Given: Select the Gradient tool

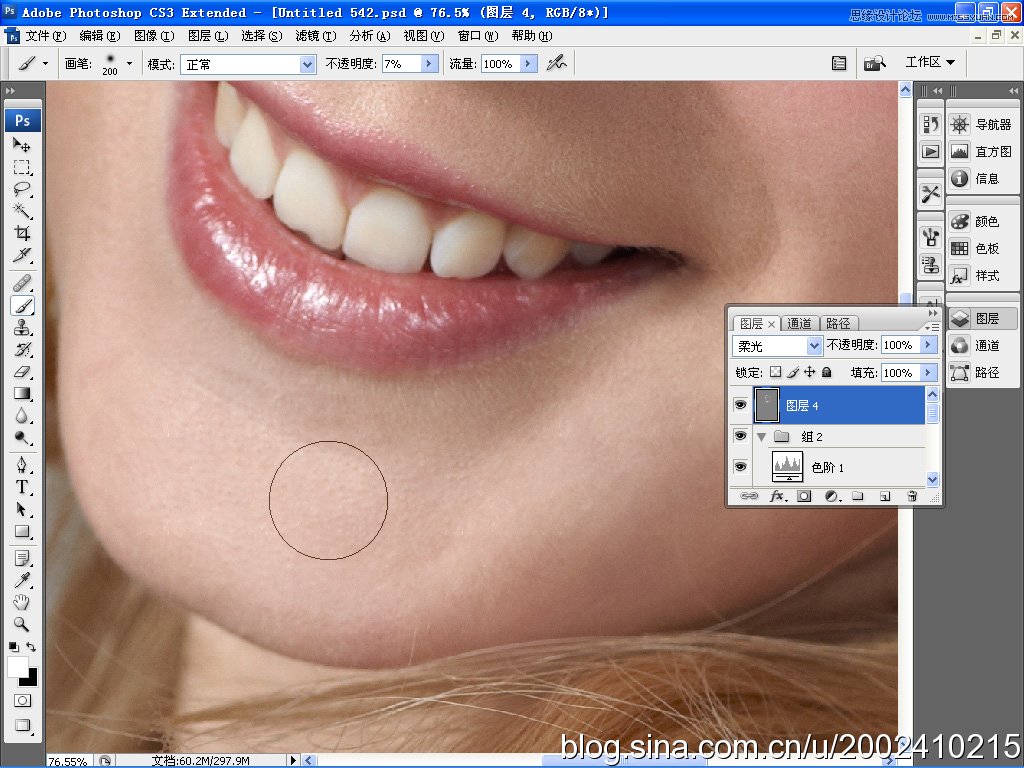Looking at the screenshot, I should (x=22, y=393).
